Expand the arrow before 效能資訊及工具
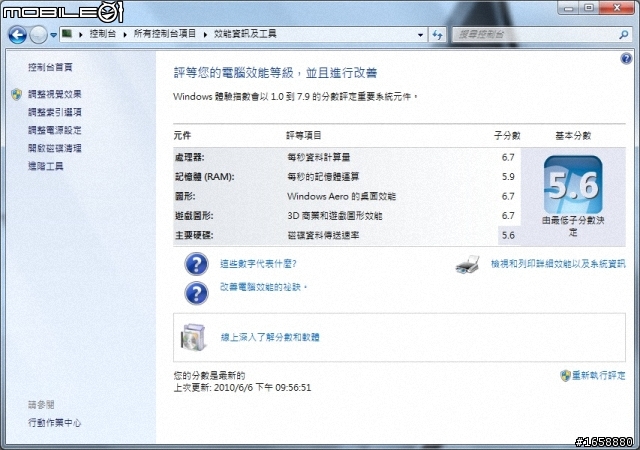The image size is (640, 450). point(205,34)
